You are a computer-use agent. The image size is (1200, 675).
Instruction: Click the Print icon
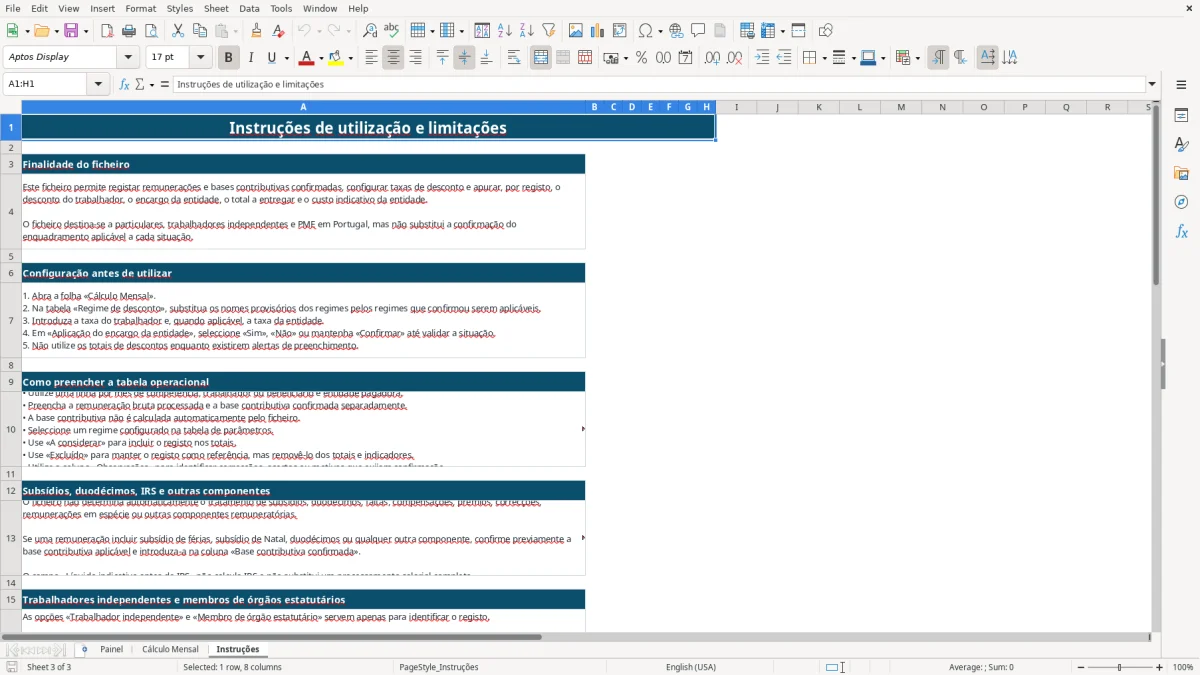(x=129, y=31)
